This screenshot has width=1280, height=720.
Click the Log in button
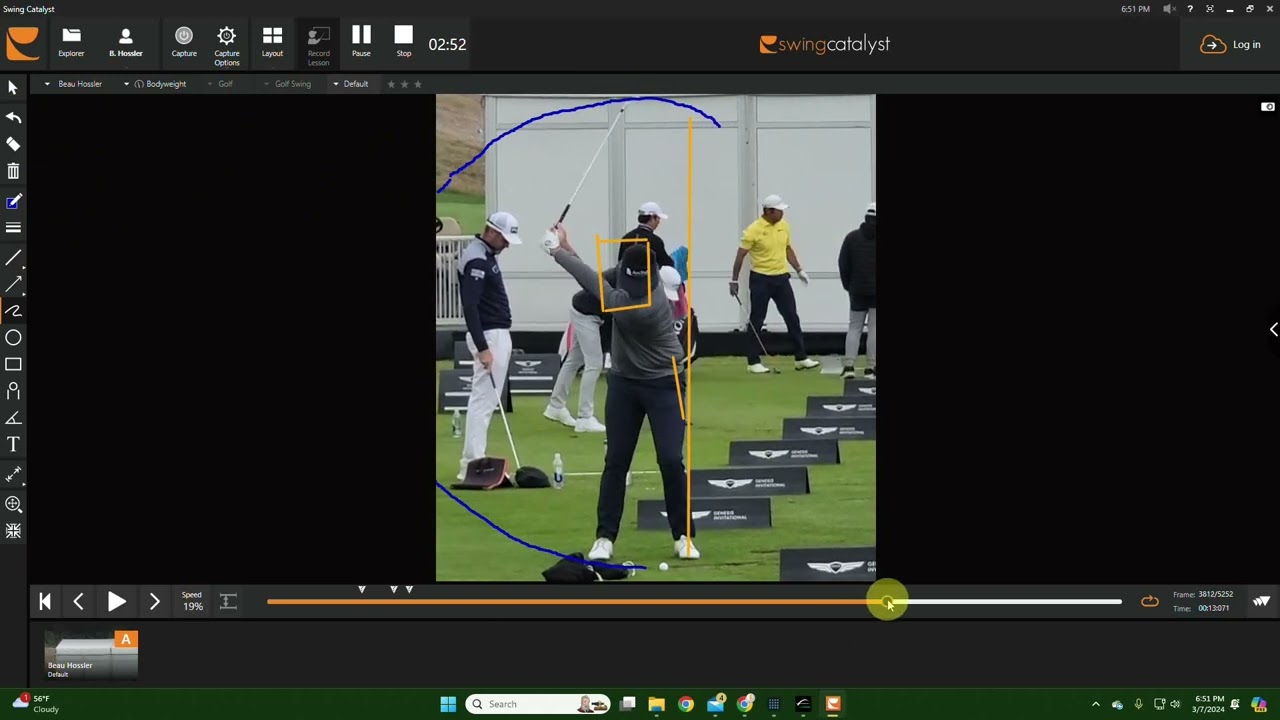[1233, 44]
